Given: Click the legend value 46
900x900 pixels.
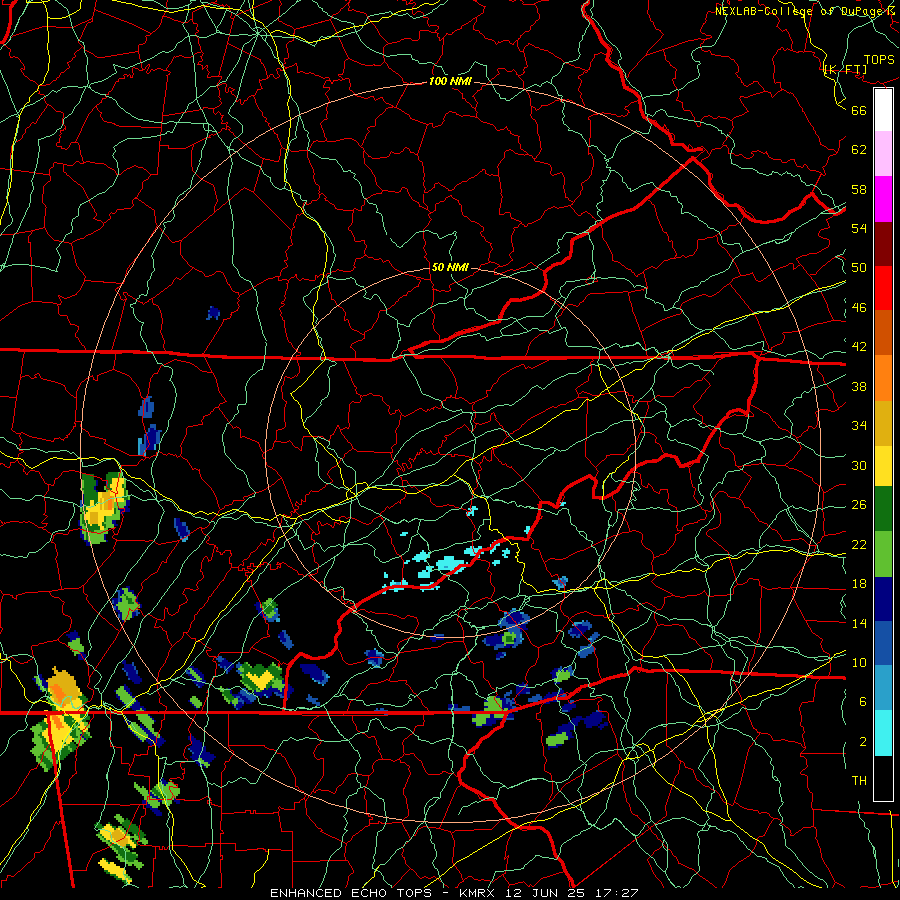Looking at the screenshot, I should tap(859, 308).
